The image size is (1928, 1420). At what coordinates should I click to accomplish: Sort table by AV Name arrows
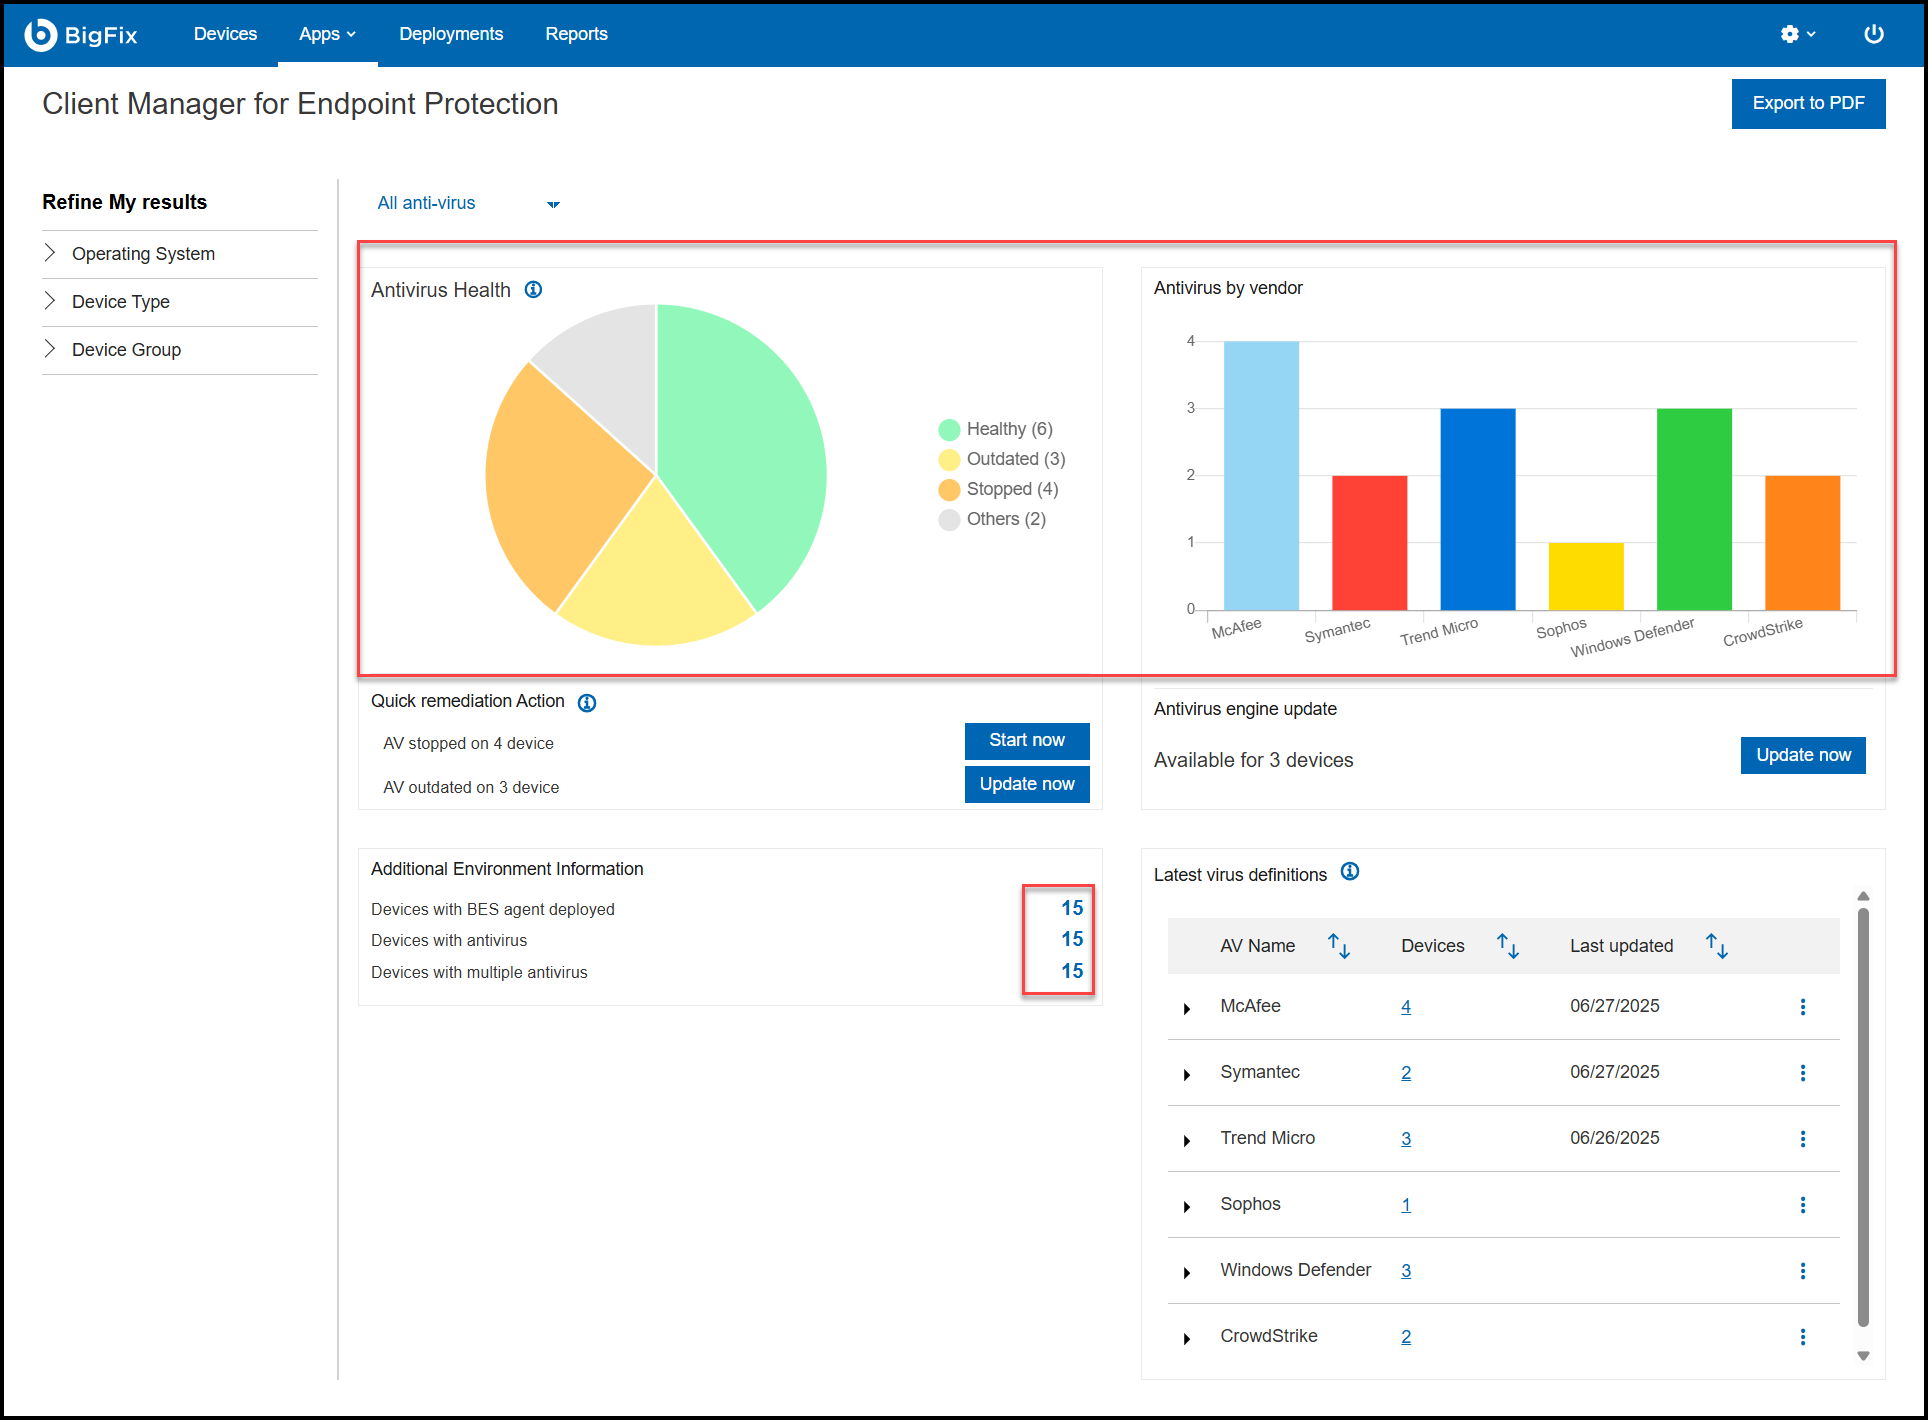click(1339, 946)
